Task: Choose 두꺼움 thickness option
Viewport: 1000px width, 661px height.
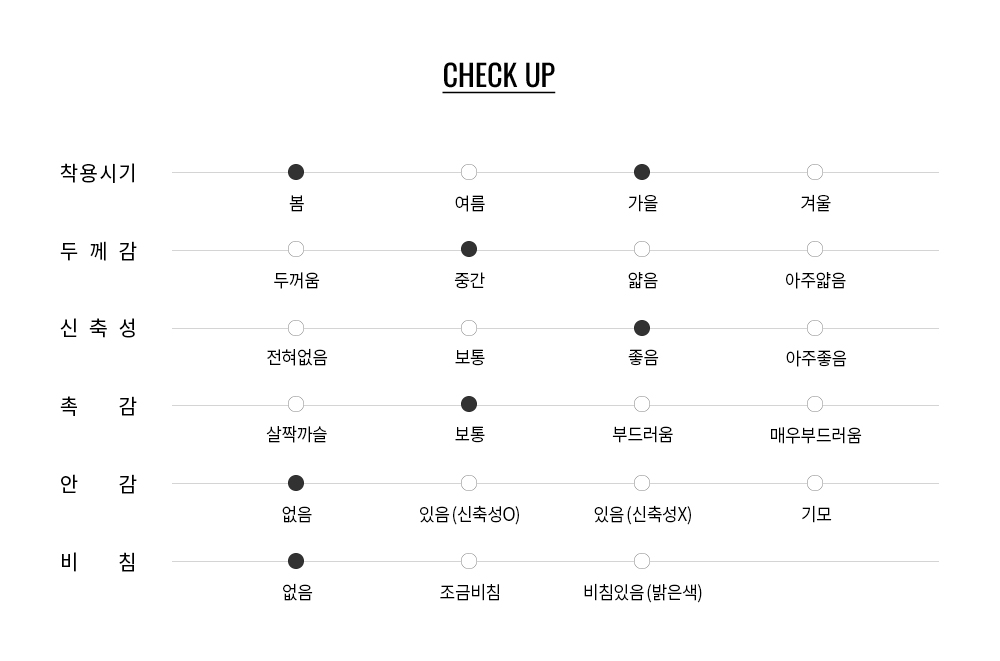Action: (x=296, y=249)
